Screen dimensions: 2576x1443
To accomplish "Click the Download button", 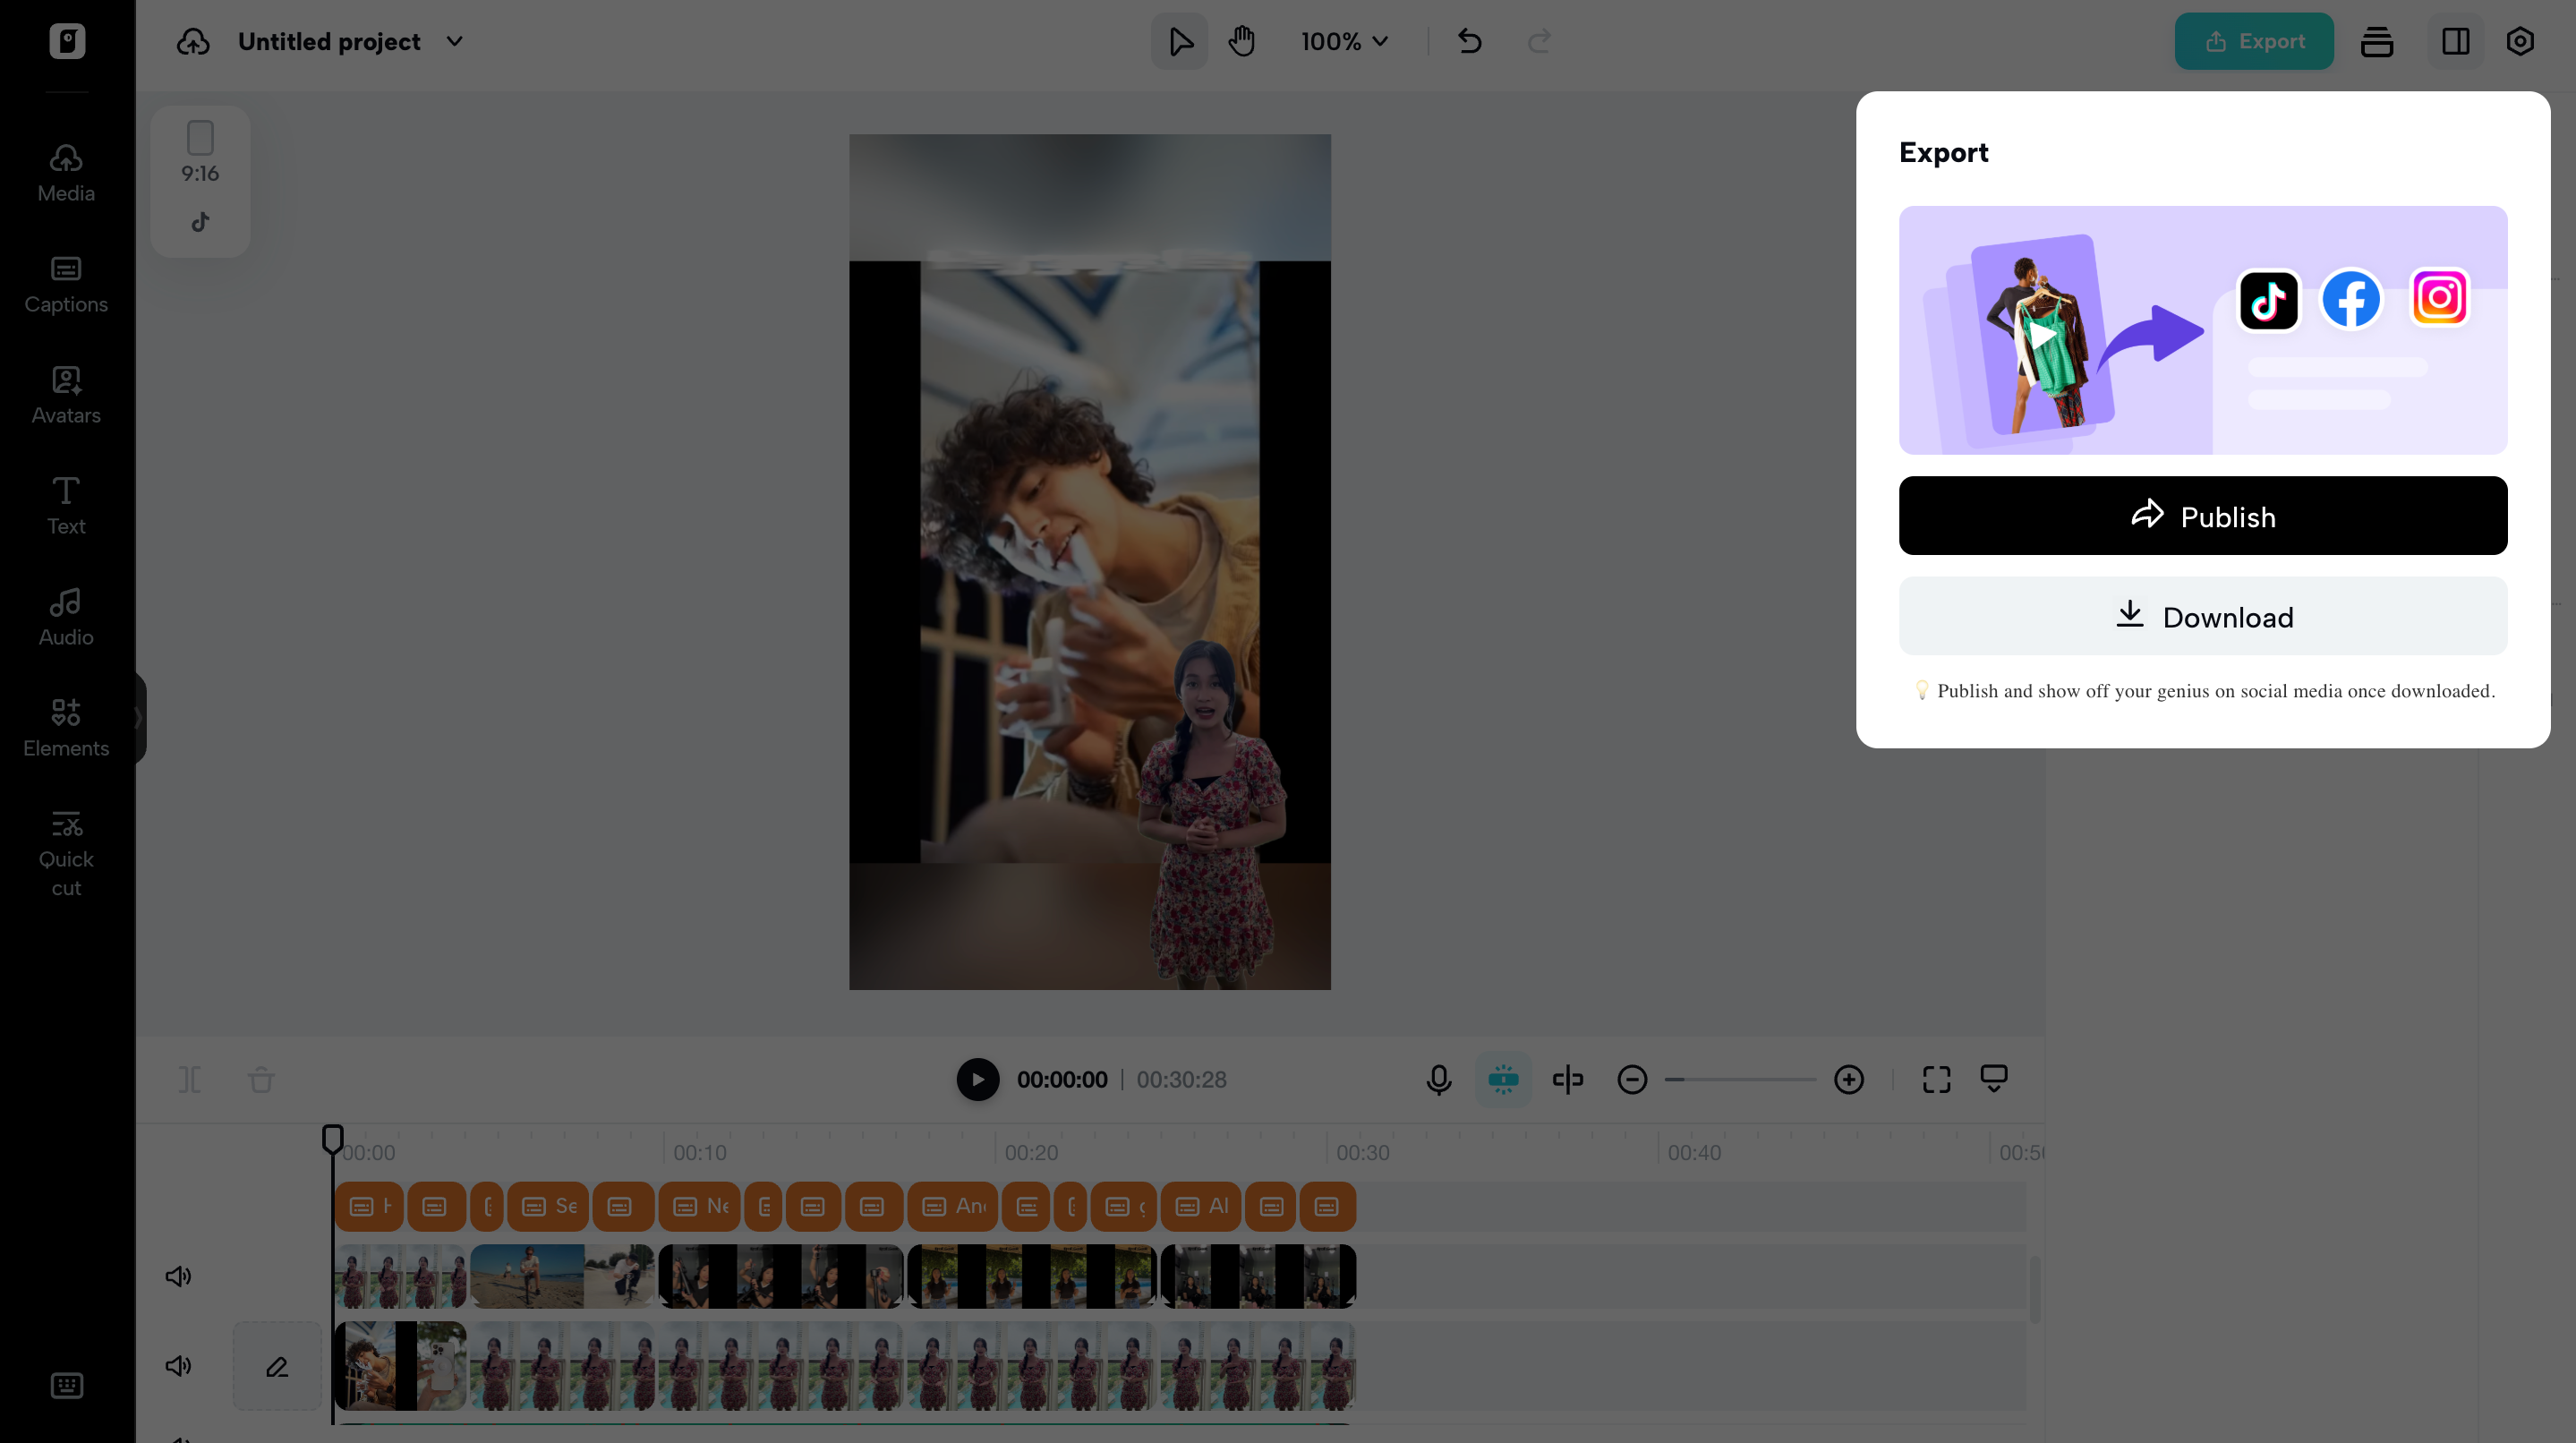I will (2202, 616).
